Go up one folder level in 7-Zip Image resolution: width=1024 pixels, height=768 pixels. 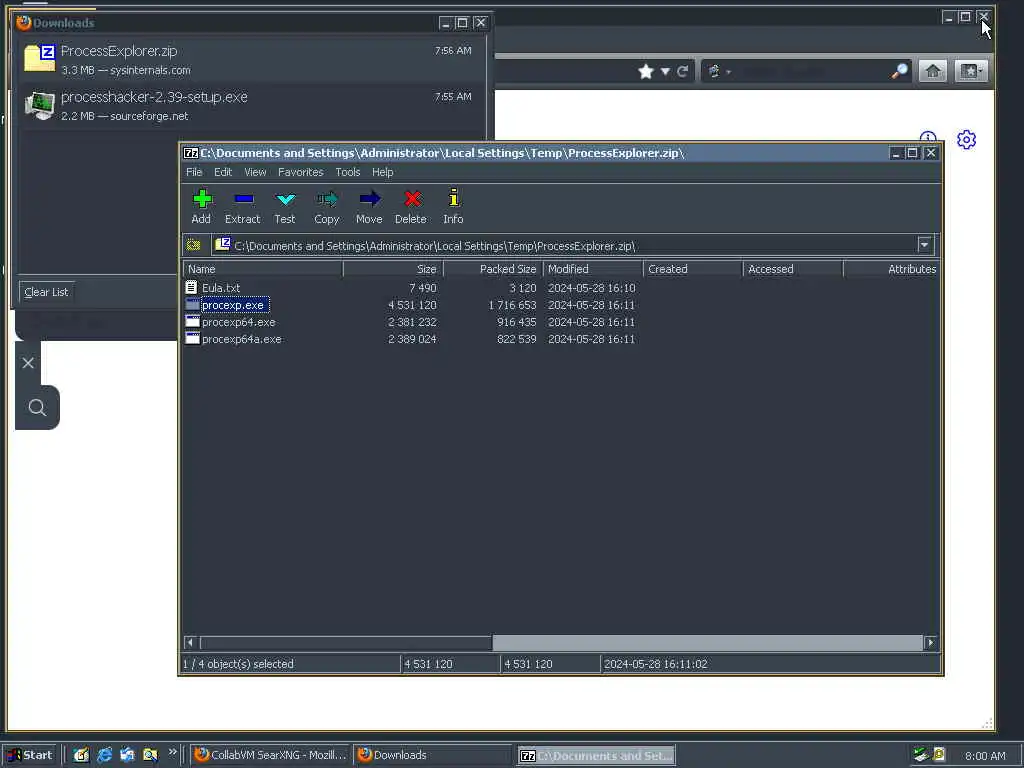(x=193, y=246)
